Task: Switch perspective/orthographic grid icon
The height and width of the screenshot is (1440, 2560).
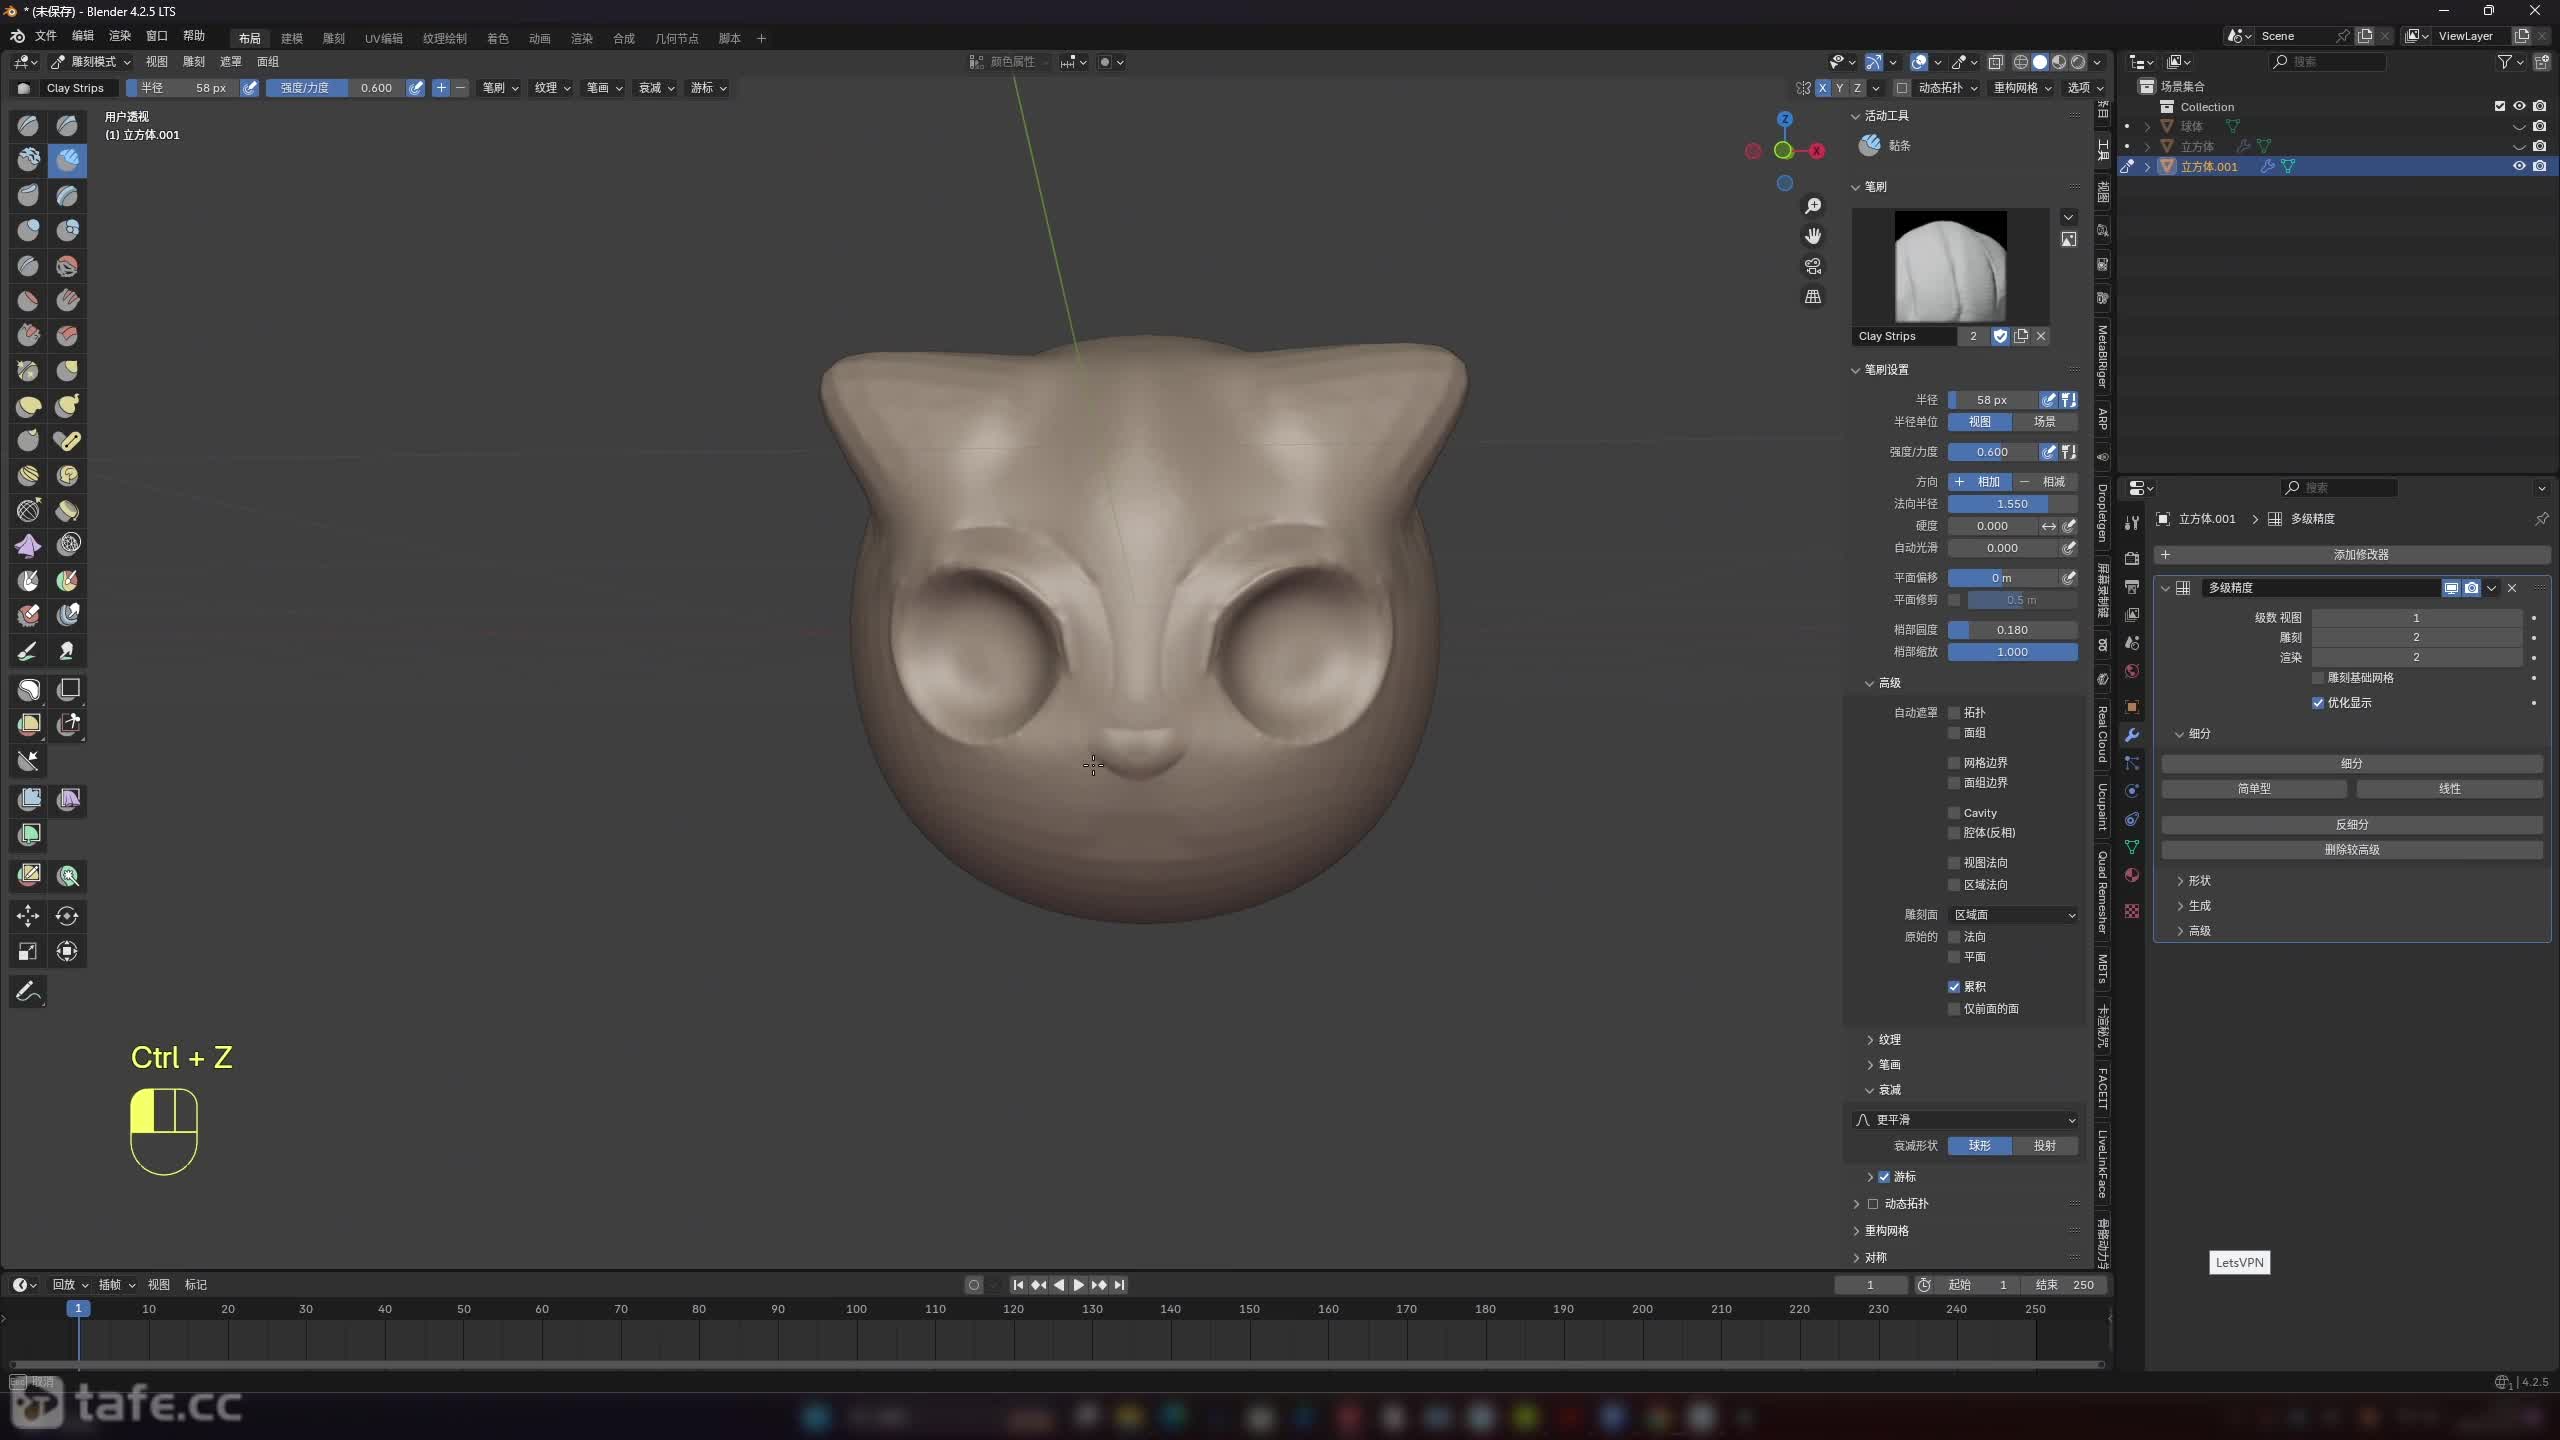Action: coord(1812,297)
